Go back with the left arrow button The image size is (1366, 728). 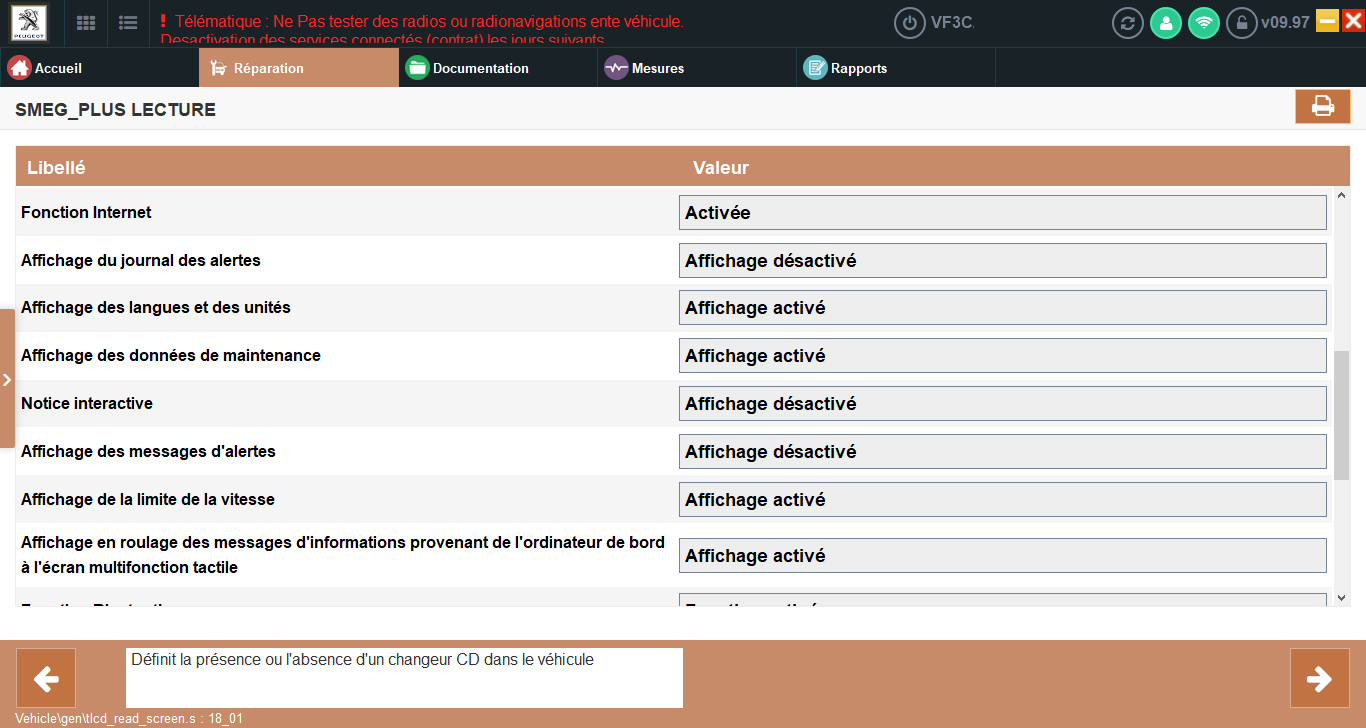coord(46,678)
